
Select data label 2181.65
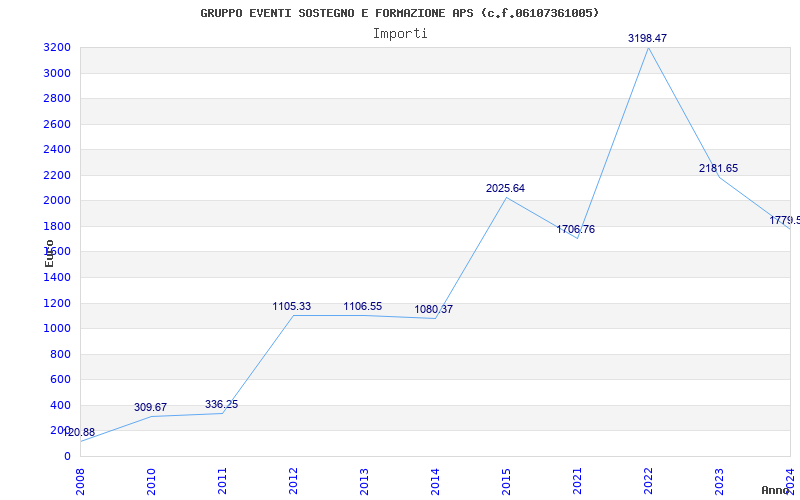(718, 168)
